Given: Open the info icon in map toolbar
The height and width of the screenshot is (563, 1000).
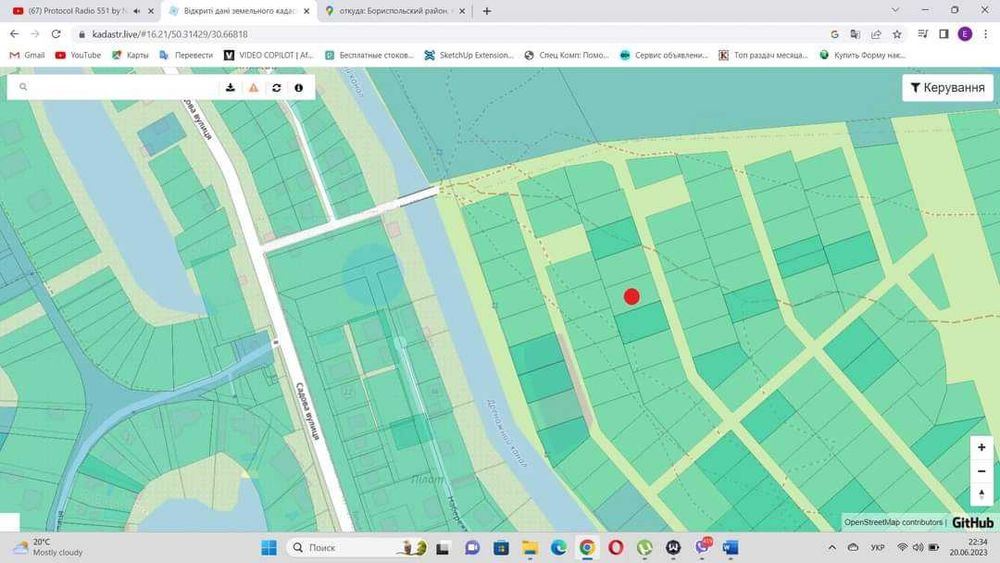Looking at the screenshot, I should pyautogui.click(x=298, y=87).
